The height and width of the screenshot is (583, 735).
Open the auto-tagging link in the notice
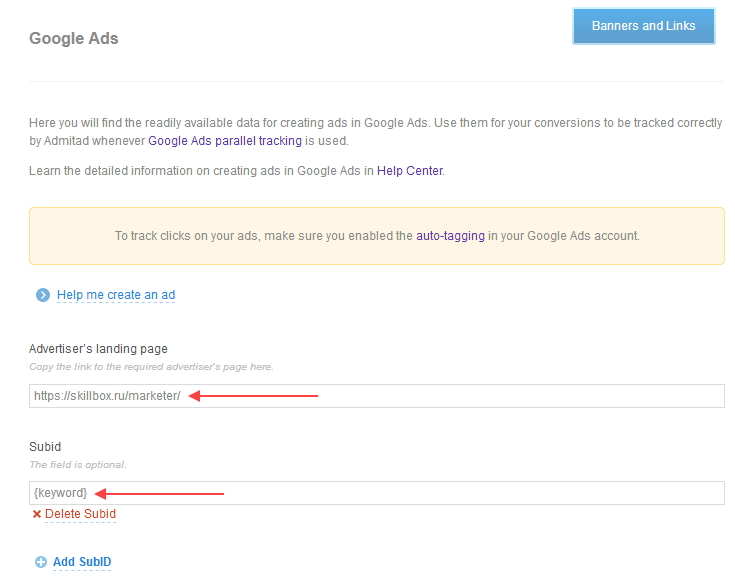coord(450,236)
